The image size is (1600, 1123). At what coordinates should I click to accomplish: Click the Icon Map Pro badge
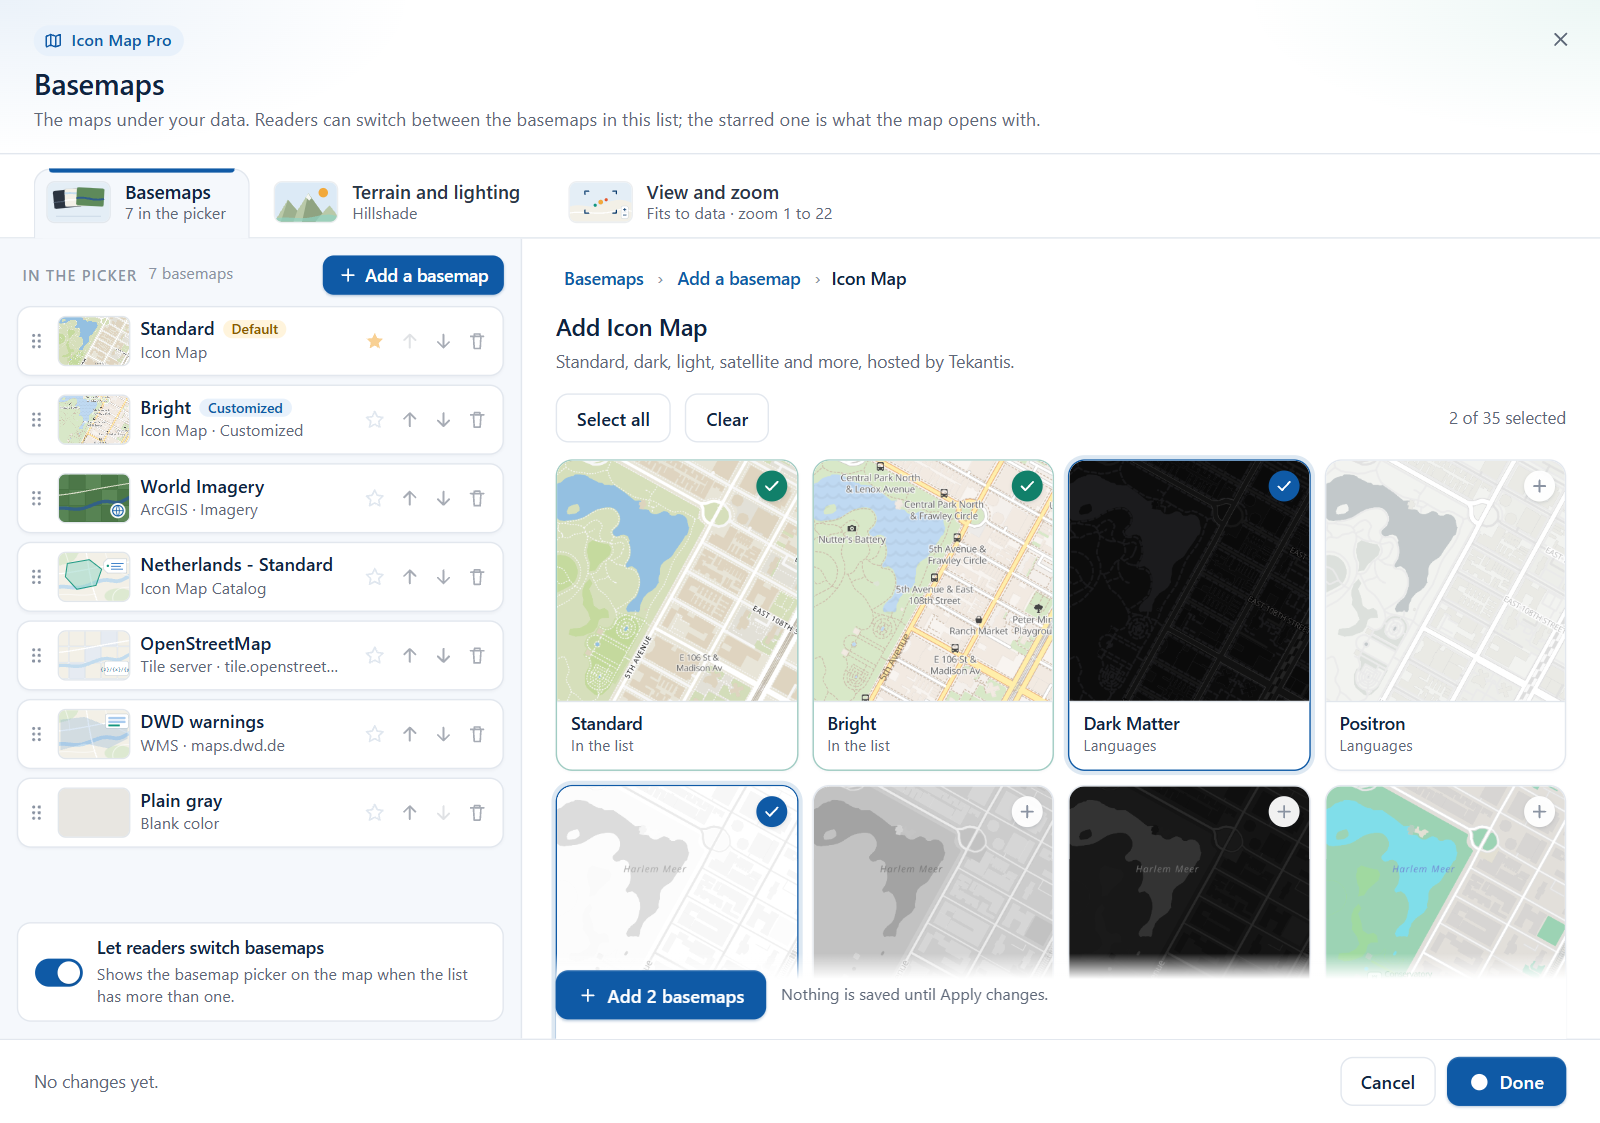coord(109,41)
